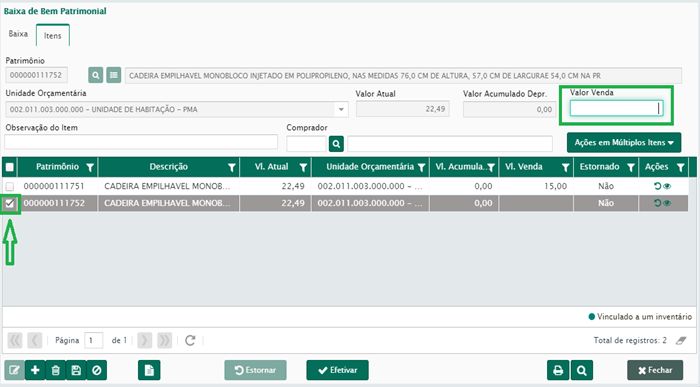Print using the printer button

558,370
